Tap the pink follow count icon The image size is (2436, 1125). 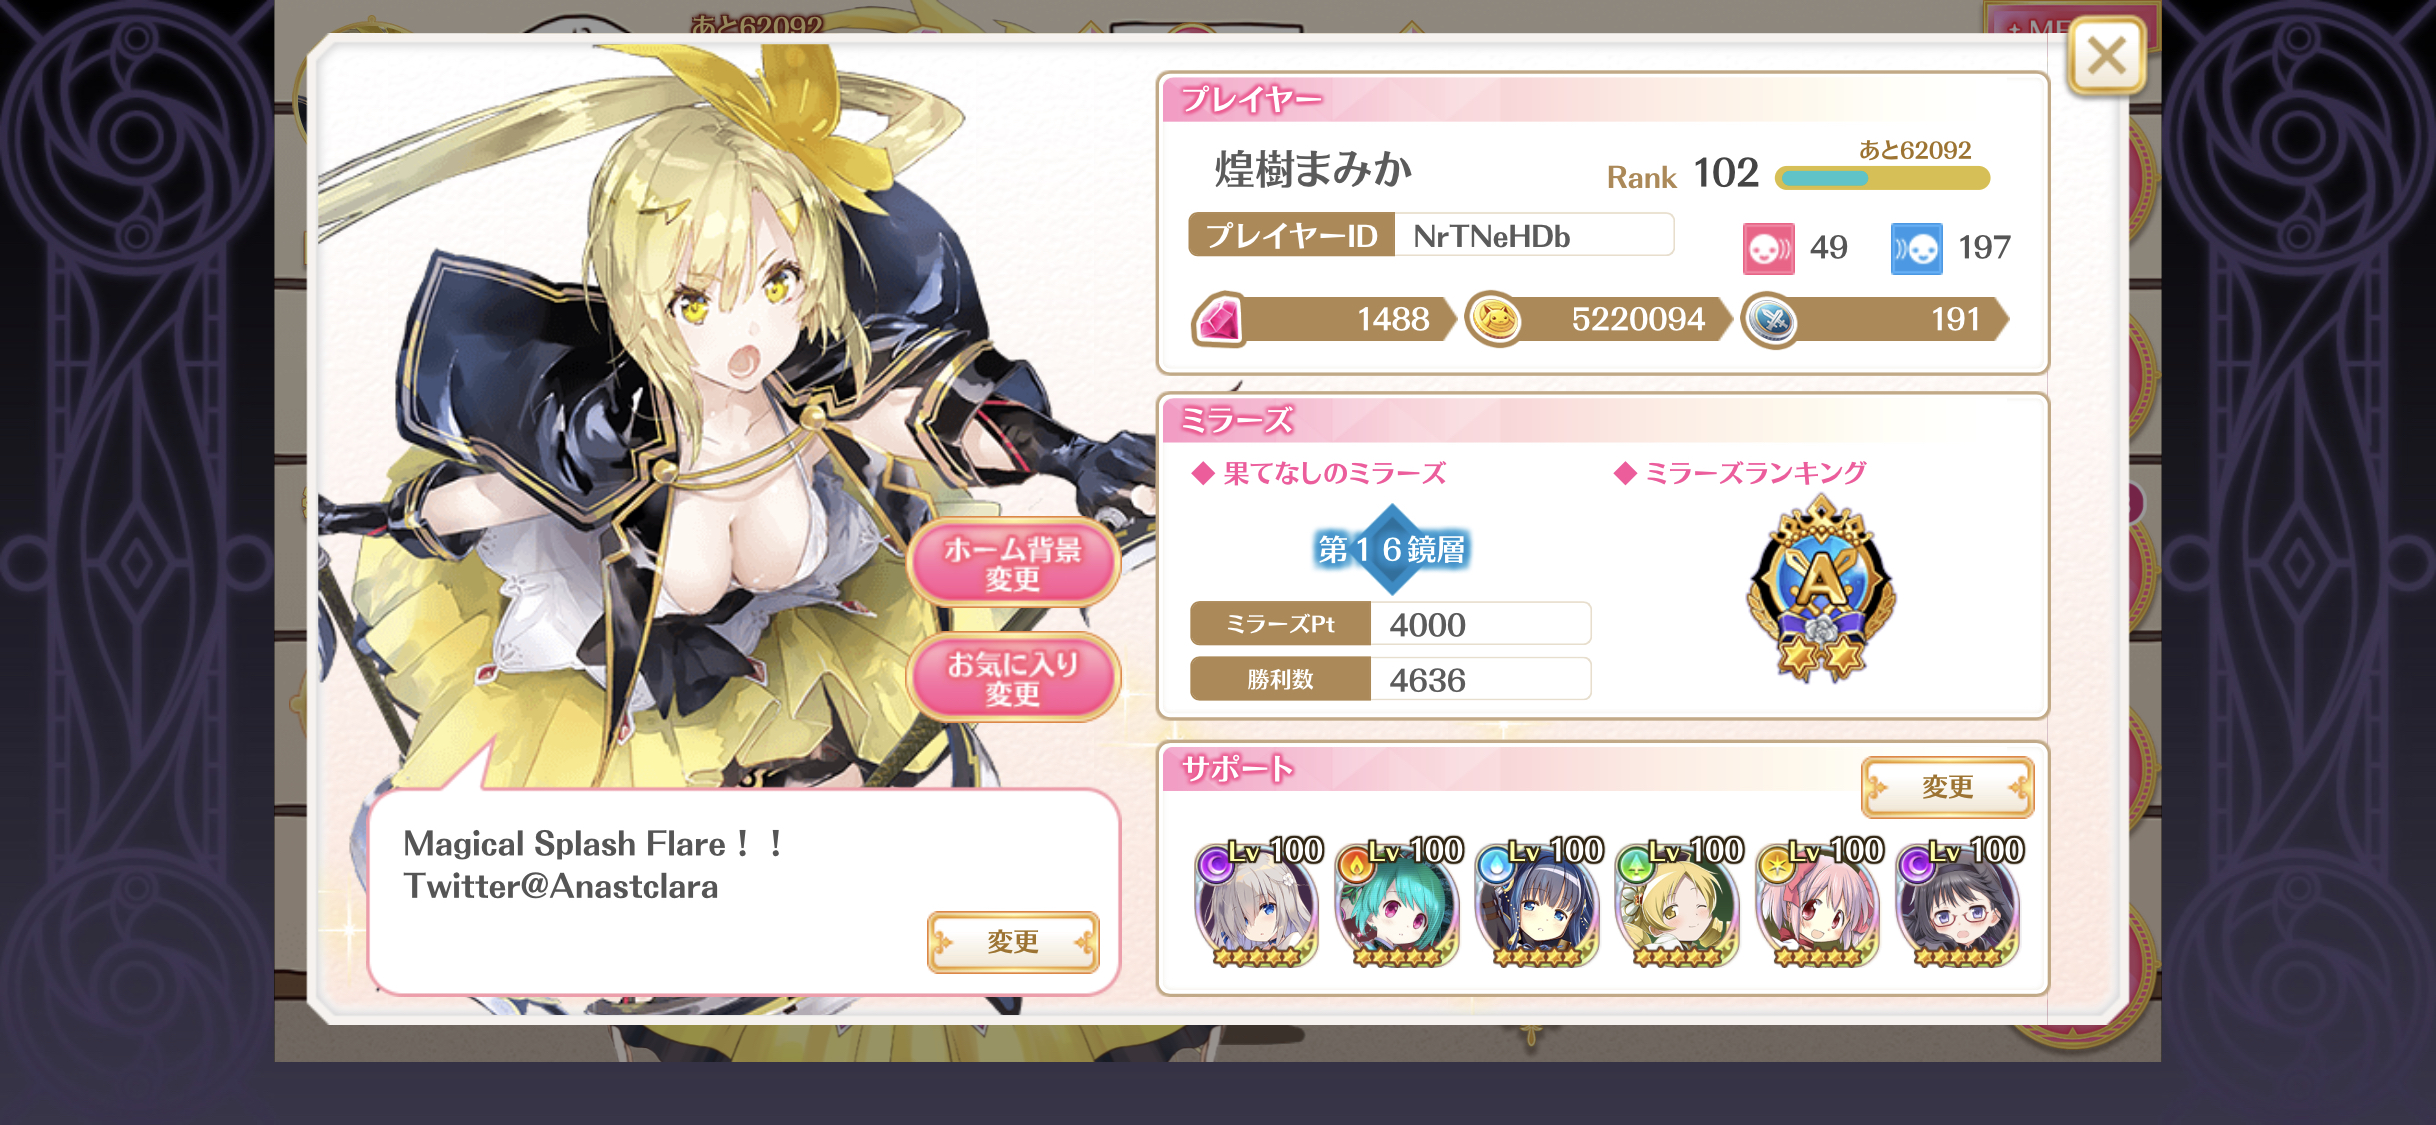click(1768, 248)
